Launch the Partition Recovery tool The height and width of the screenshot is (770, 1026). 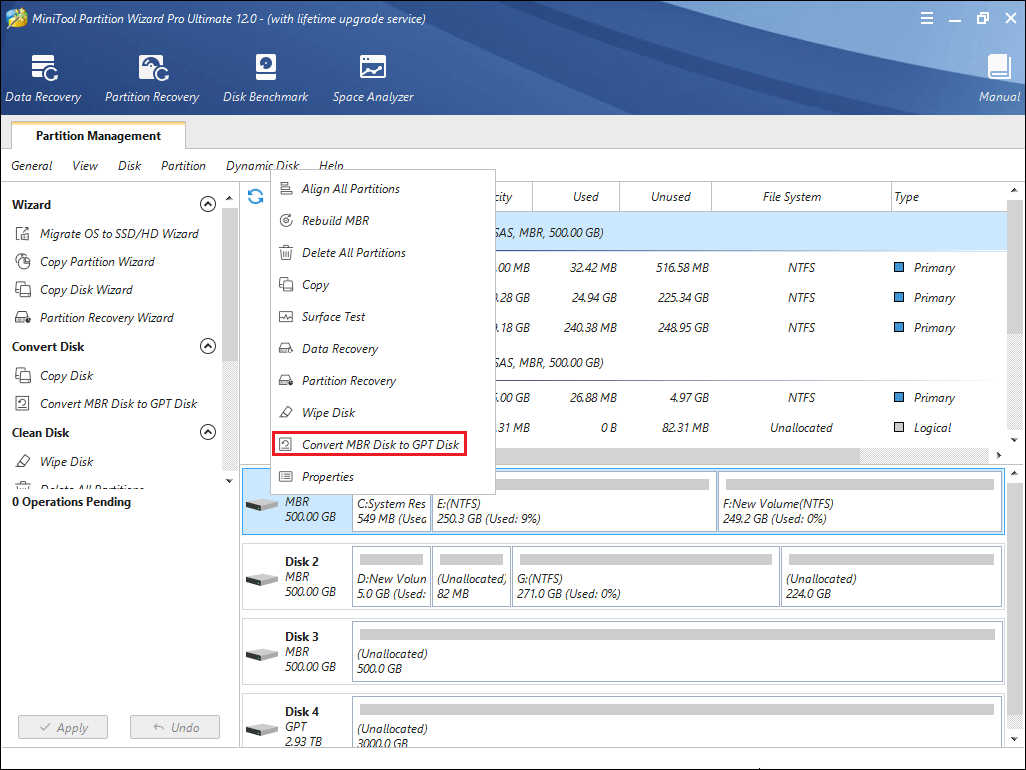152,79
